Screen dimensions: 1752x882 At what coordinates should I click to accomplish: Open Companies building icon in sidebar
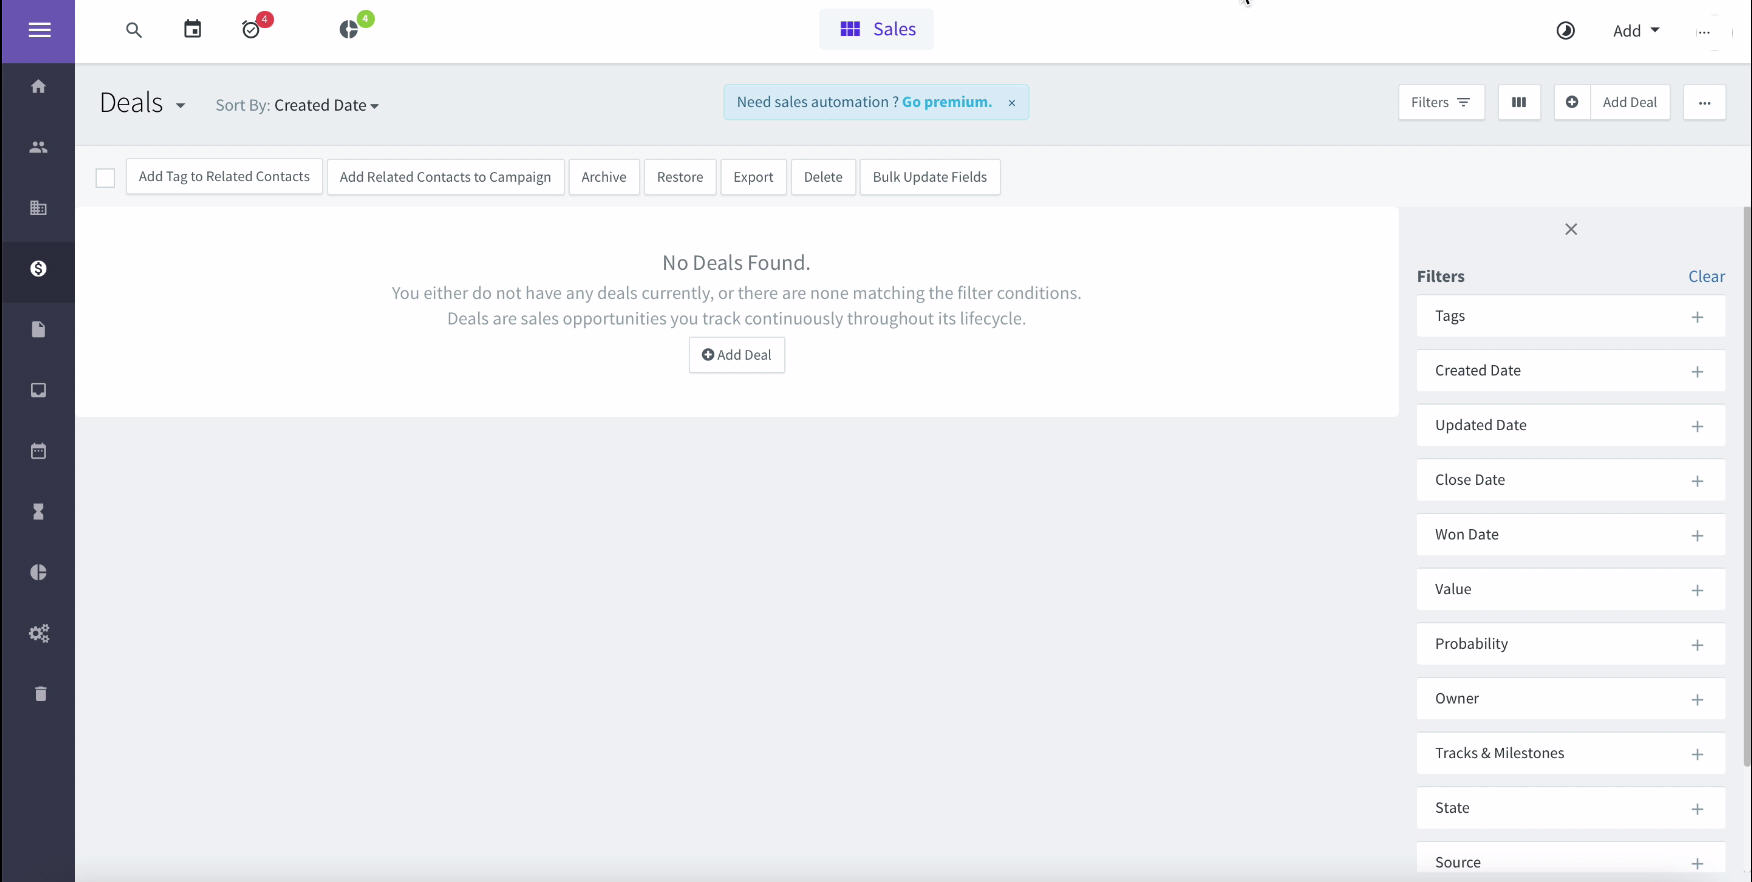38,208
